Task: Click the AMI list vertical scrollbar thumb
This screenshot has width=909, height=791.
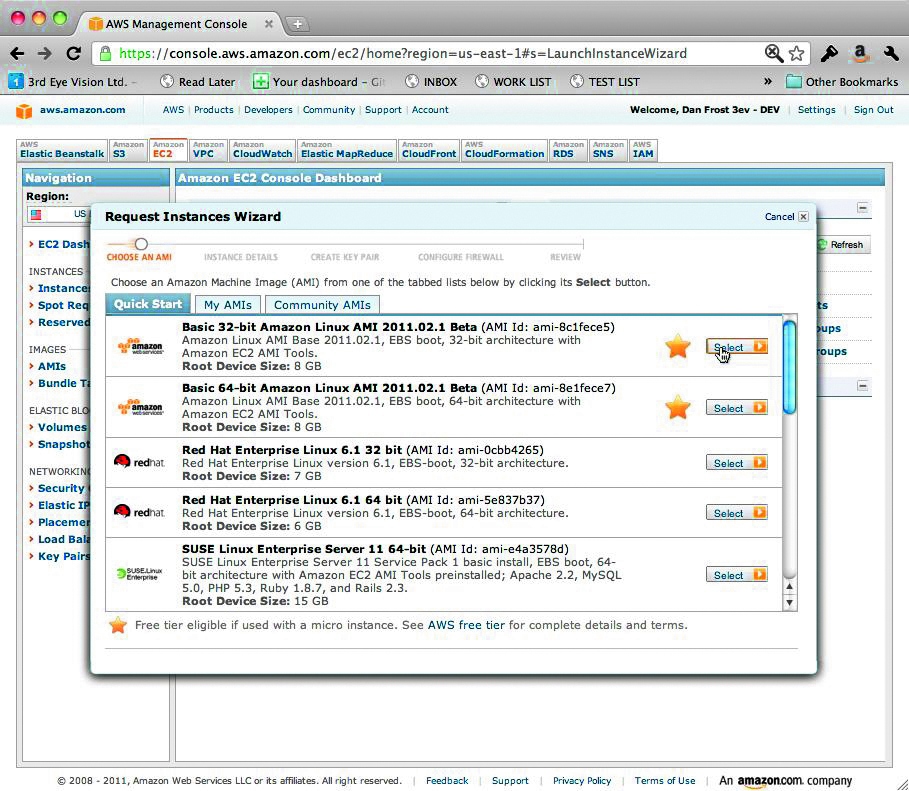Action: [x=789, y=368]
